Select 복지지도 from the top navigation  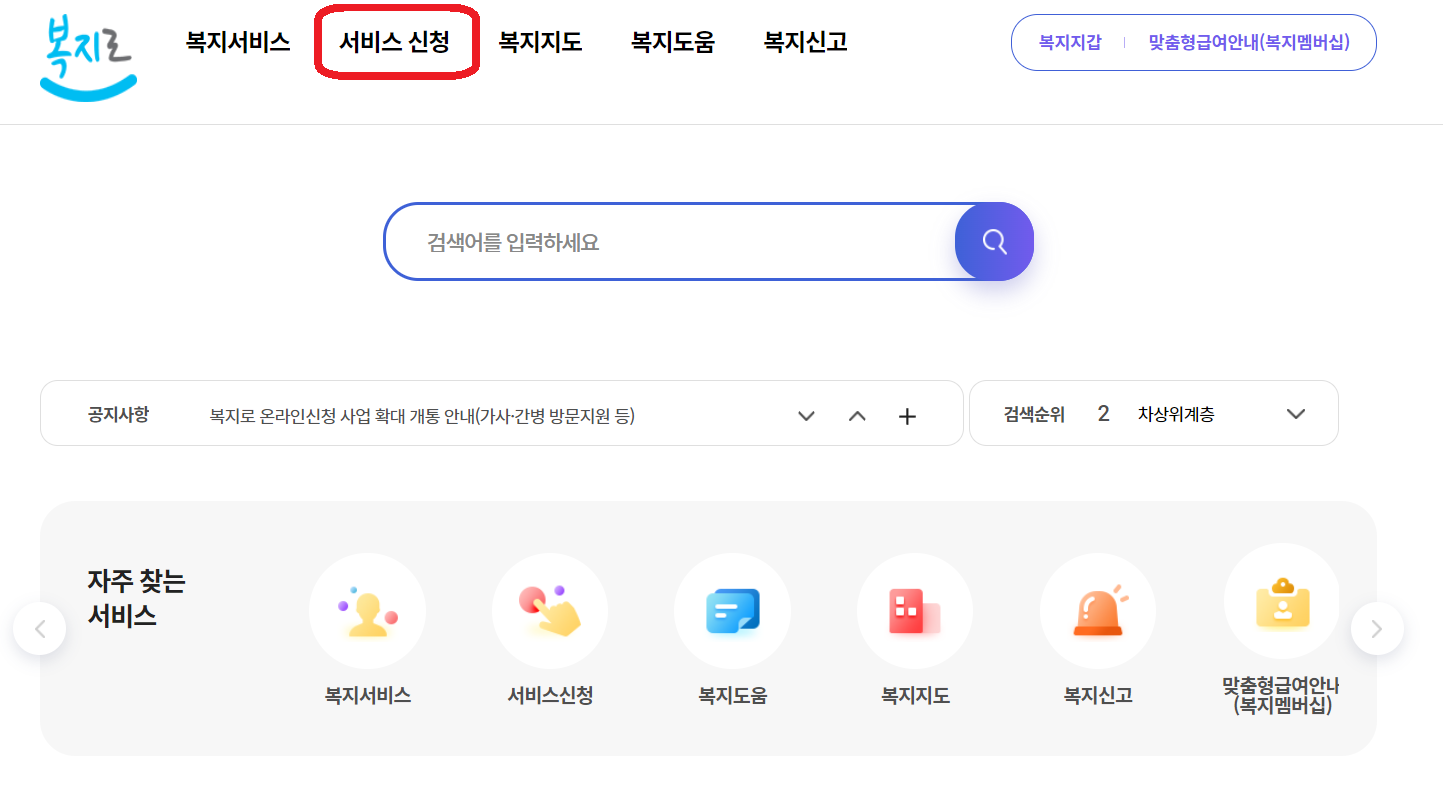click(x=540, y=42)
